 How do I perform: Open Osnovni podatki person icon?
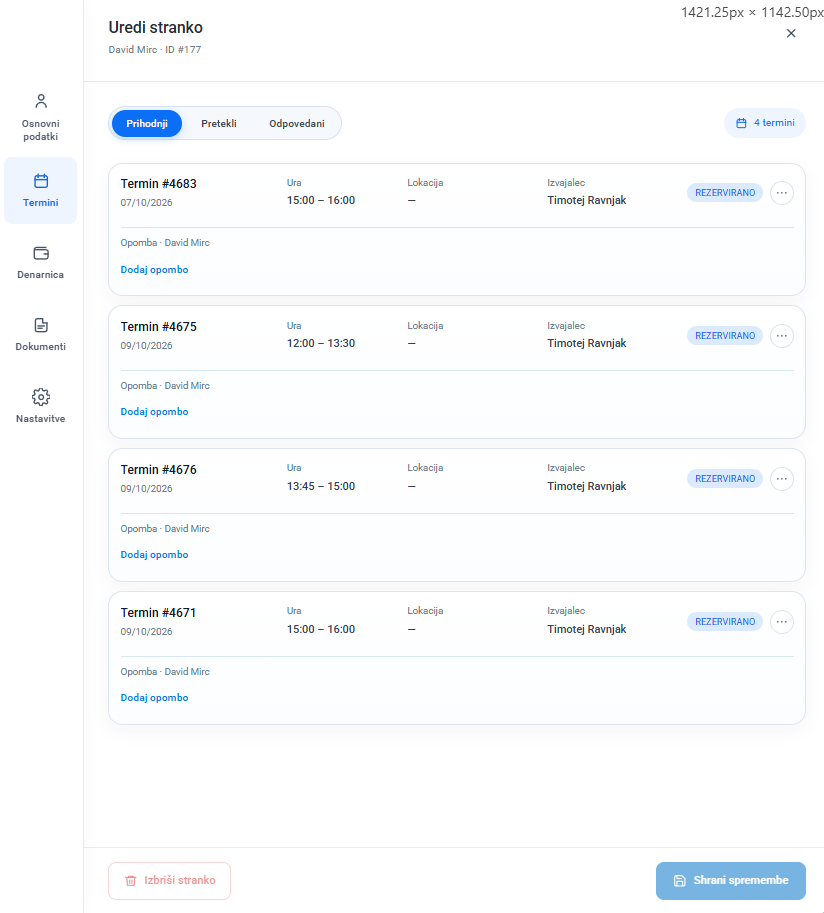tap(41, 101)
